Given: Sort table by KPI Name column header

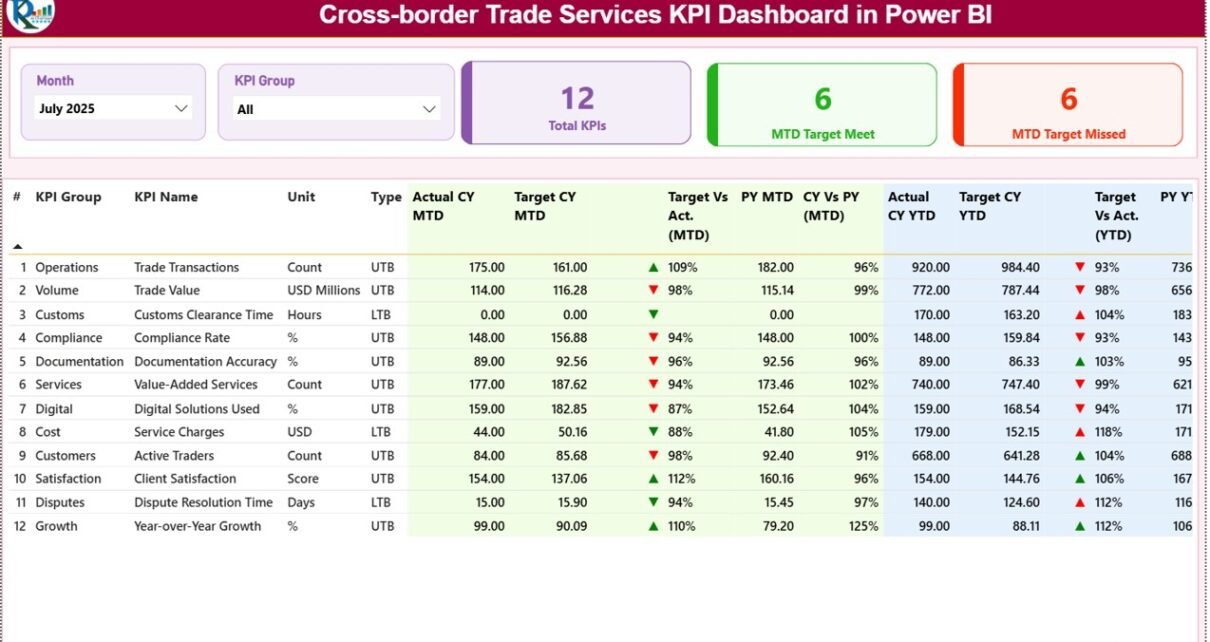Looking at the screenshot, I should [166, 197].
